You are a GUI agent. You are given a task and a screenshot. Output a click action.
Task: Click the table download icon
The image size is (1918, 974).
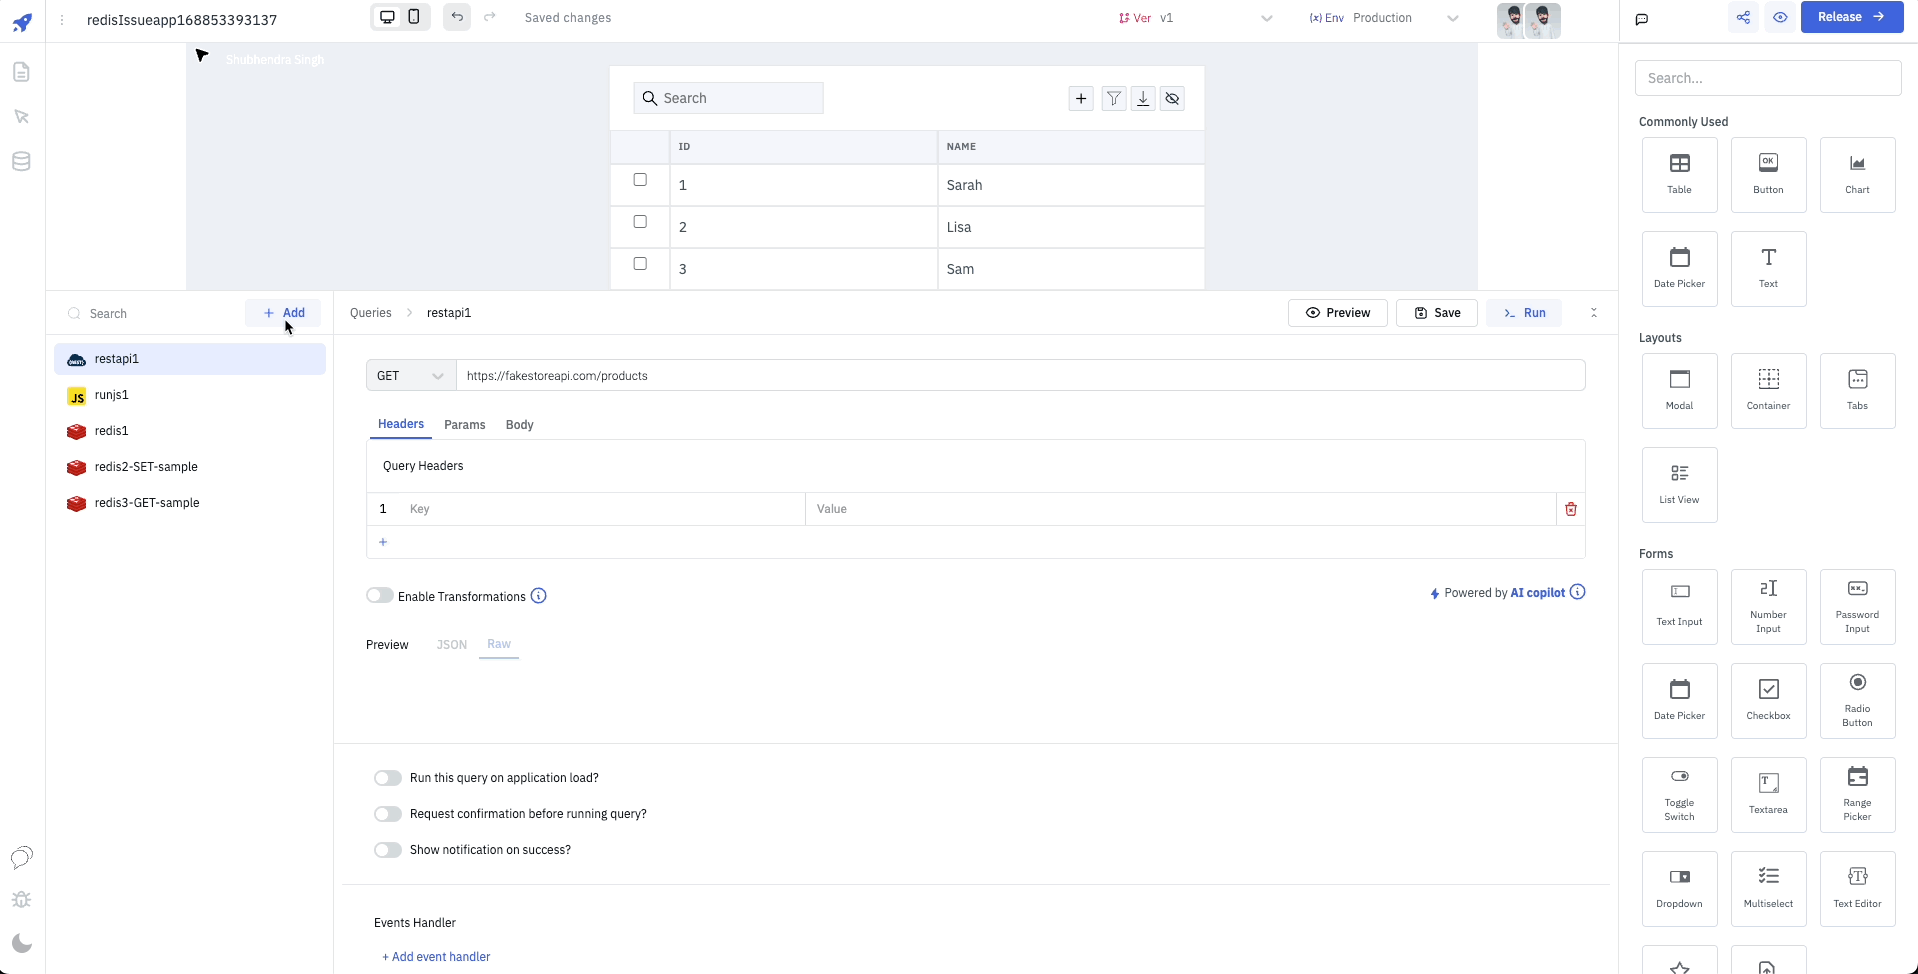[x=1143, y=98]
